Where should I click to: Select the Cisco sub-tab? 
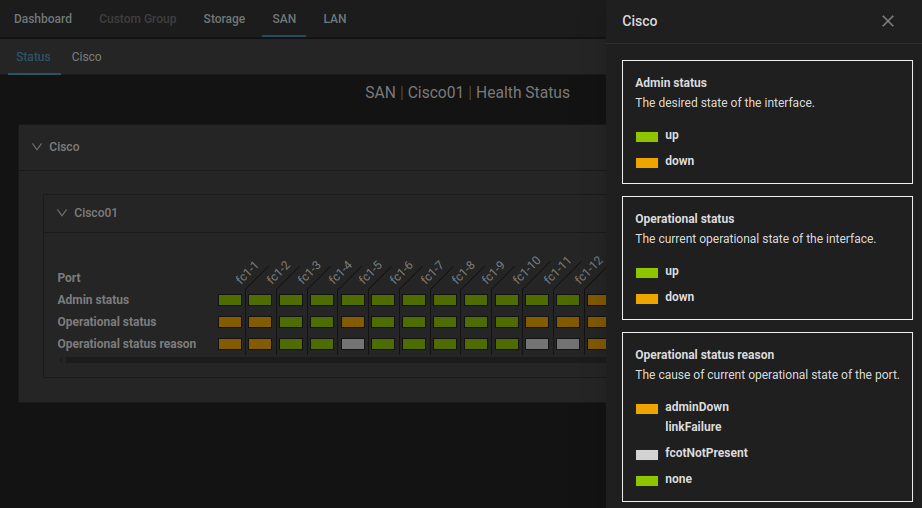[x=86, y=57]
